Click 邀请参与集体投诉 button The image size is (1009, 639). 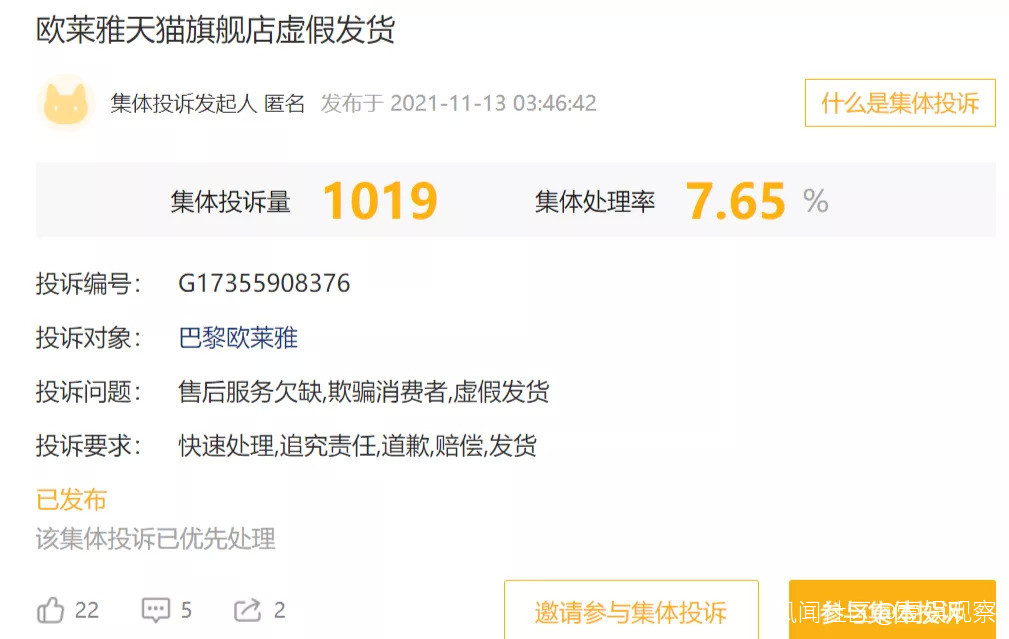(631, 610)
